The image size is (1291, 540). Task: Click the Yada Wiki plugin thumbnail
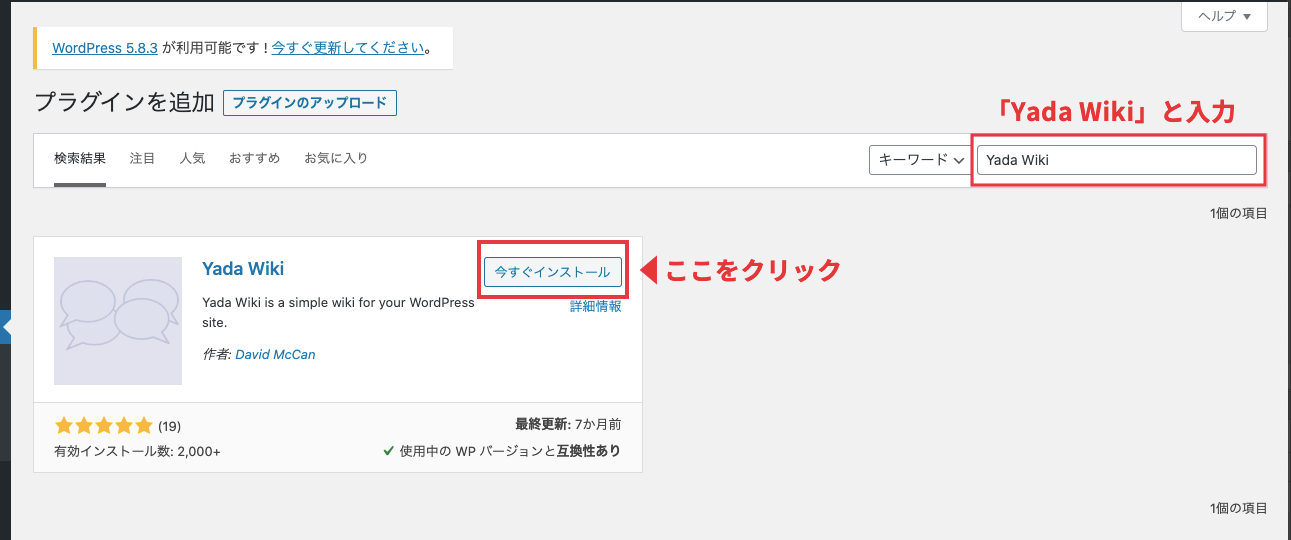[x=118, y=321]
